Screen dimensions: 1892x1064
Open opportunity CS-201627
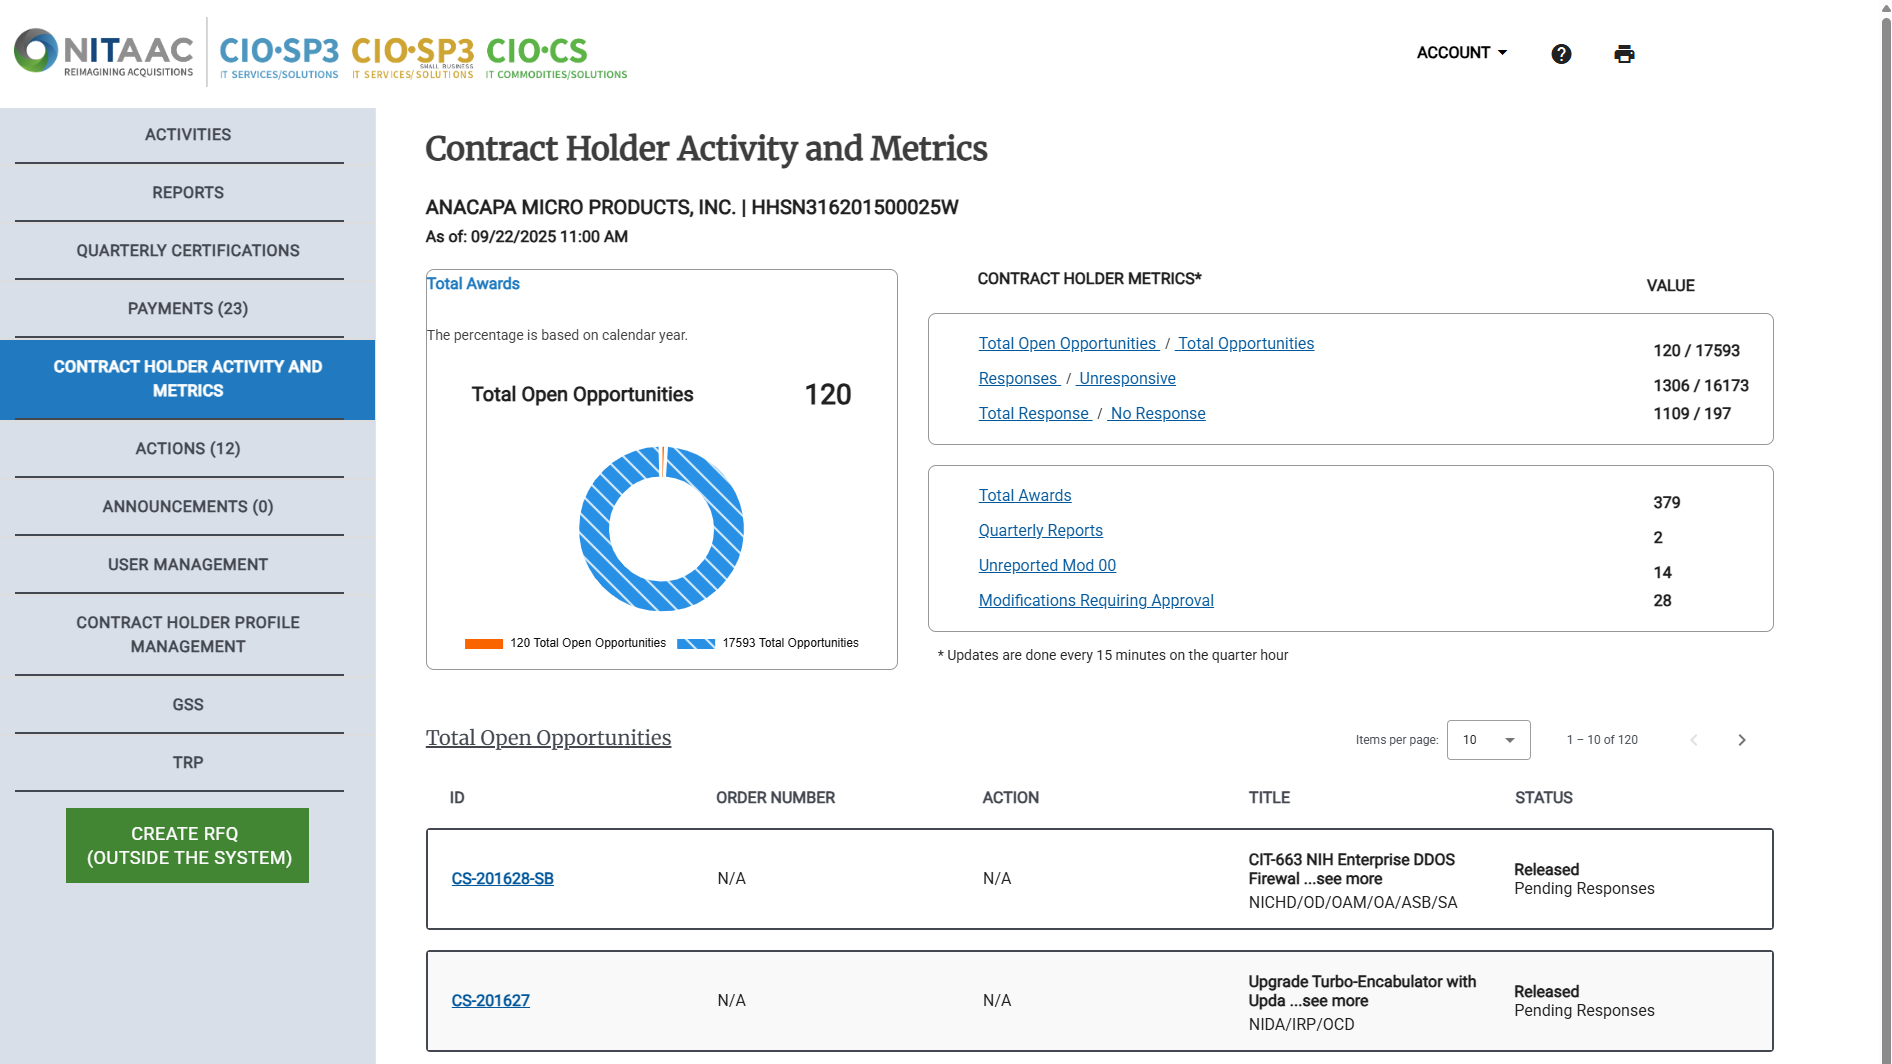click(491, 1000)
